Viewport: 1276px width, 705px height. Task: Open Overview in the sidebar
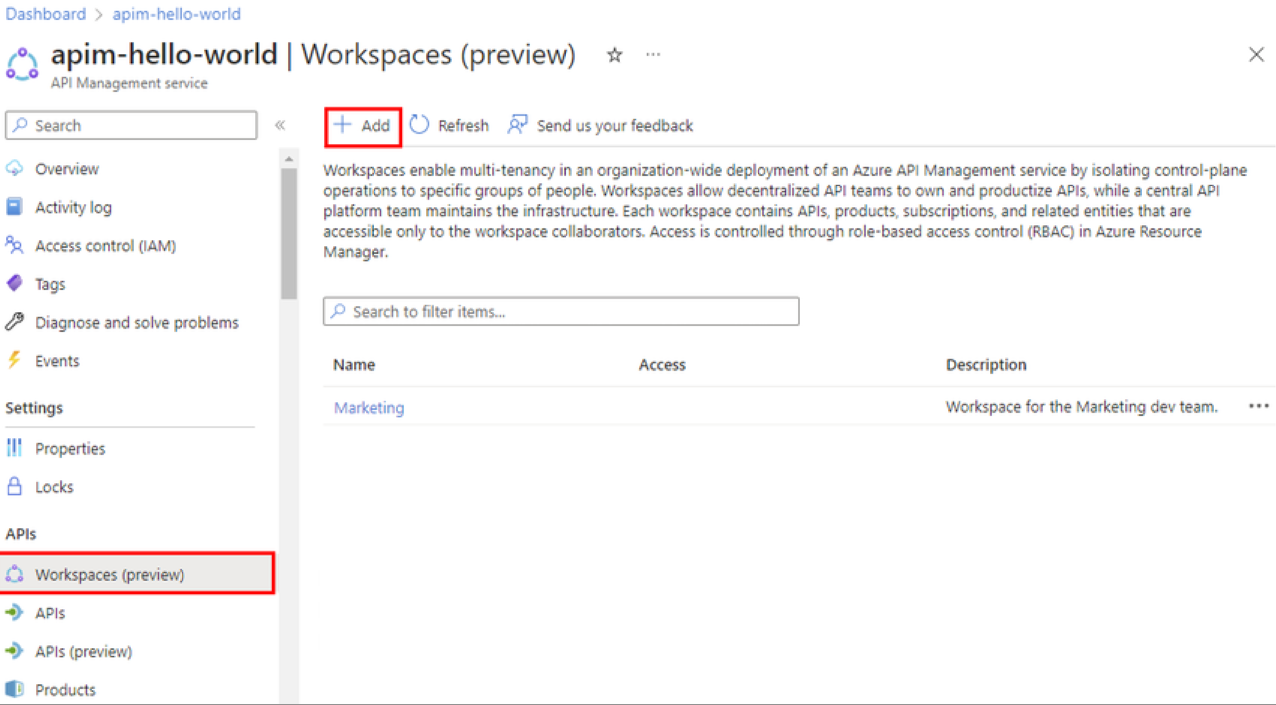coord(66,169)
